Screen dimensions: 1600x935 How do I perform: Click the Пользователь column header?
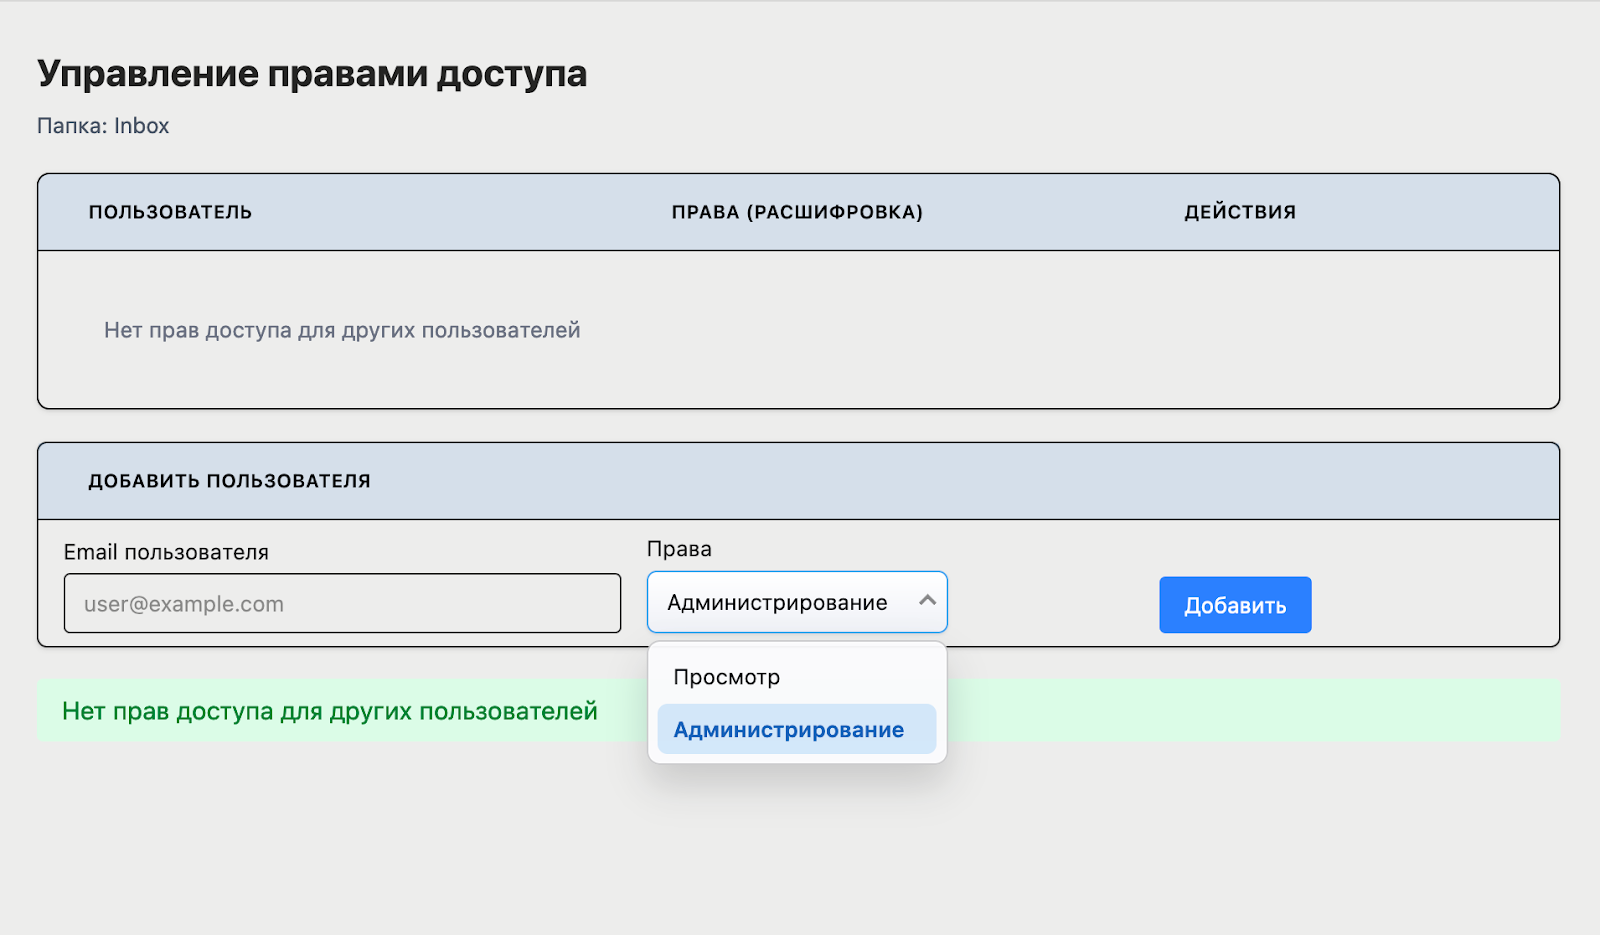[170, 212]
